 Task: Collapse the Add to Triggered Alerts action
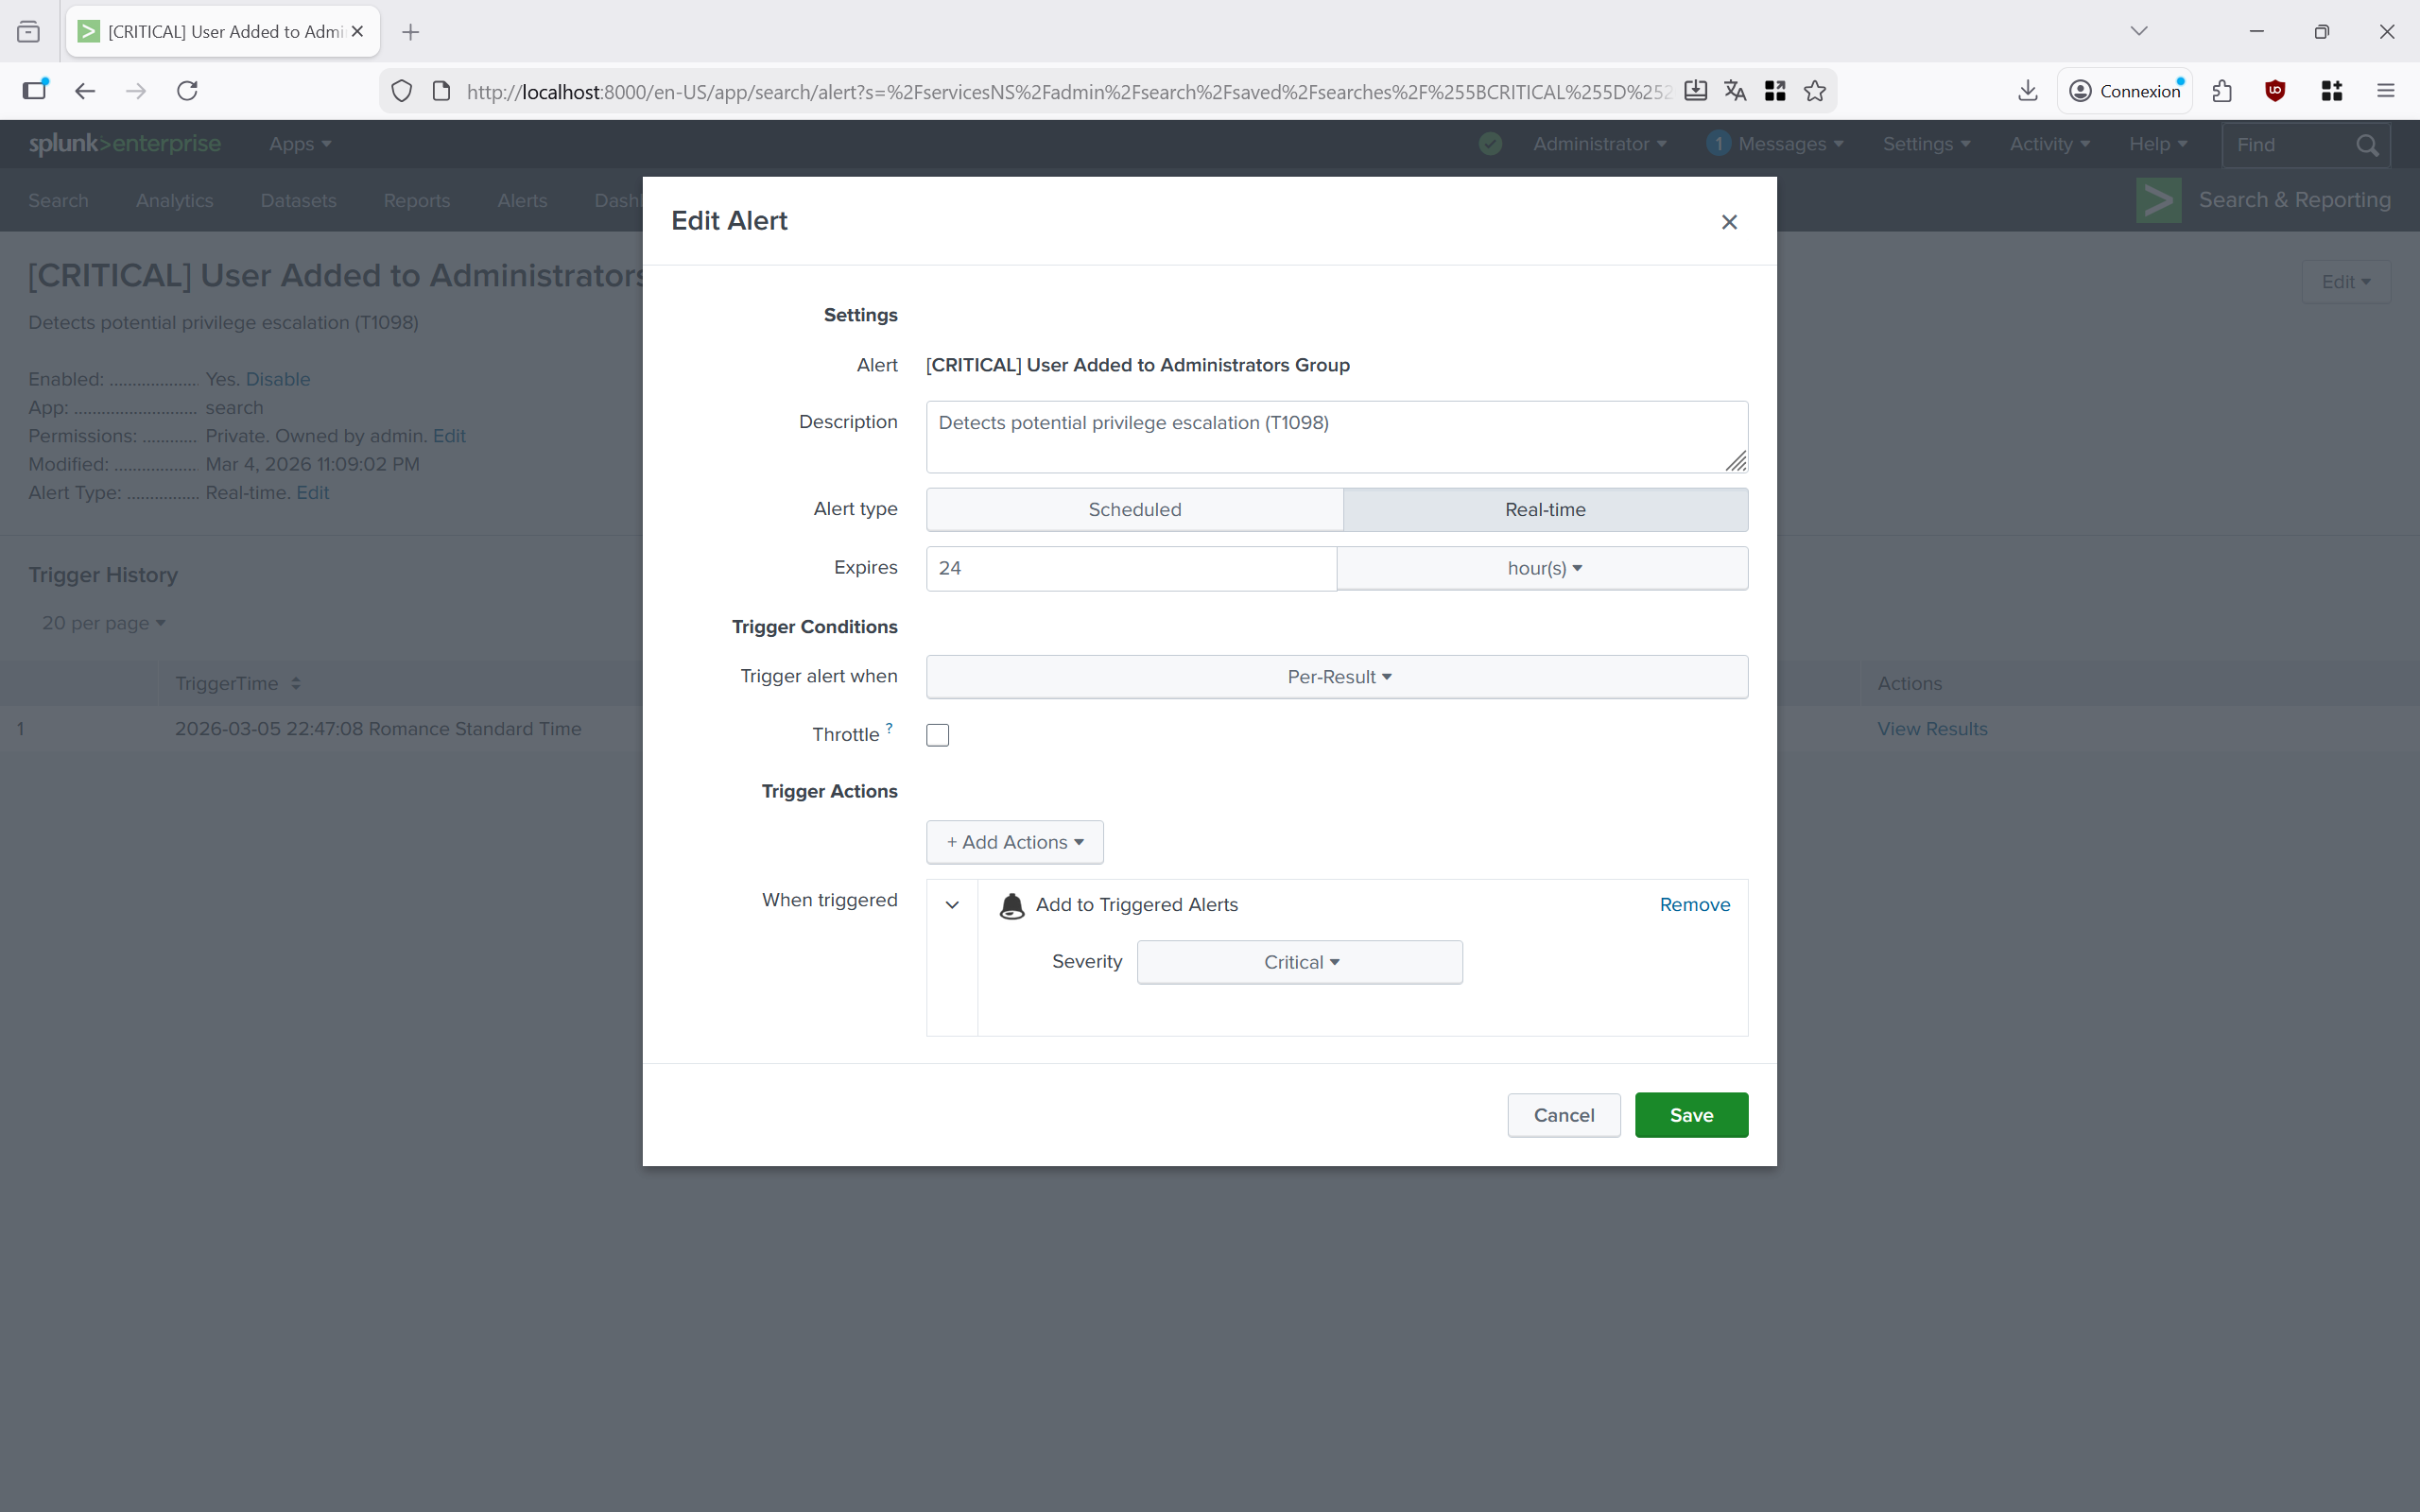pyautogui.click(x=952, y=905)
